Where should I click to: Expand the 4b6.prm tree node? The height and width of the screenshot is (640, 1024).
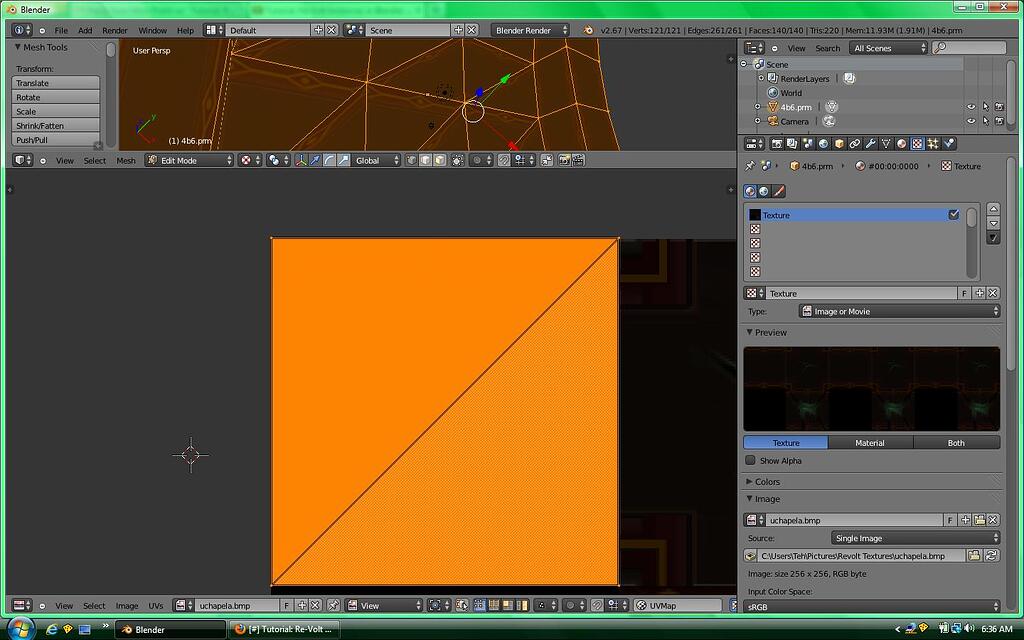[758, 106]
